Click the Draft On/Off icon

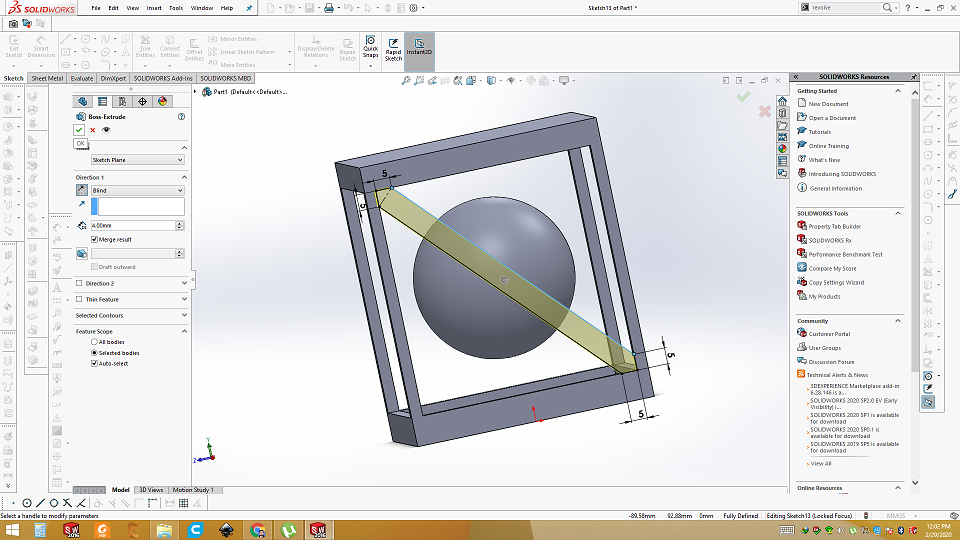coord(81,253)
